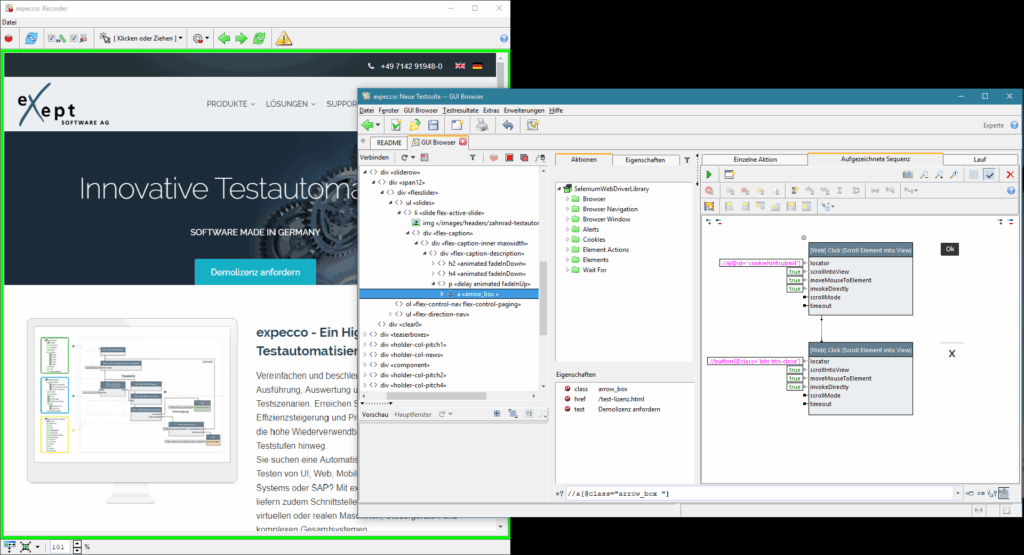This screenshot has height=555, width=1024.
Task: Click the printer icon in GUI Browser toolbar
Action: coord(481,125)
